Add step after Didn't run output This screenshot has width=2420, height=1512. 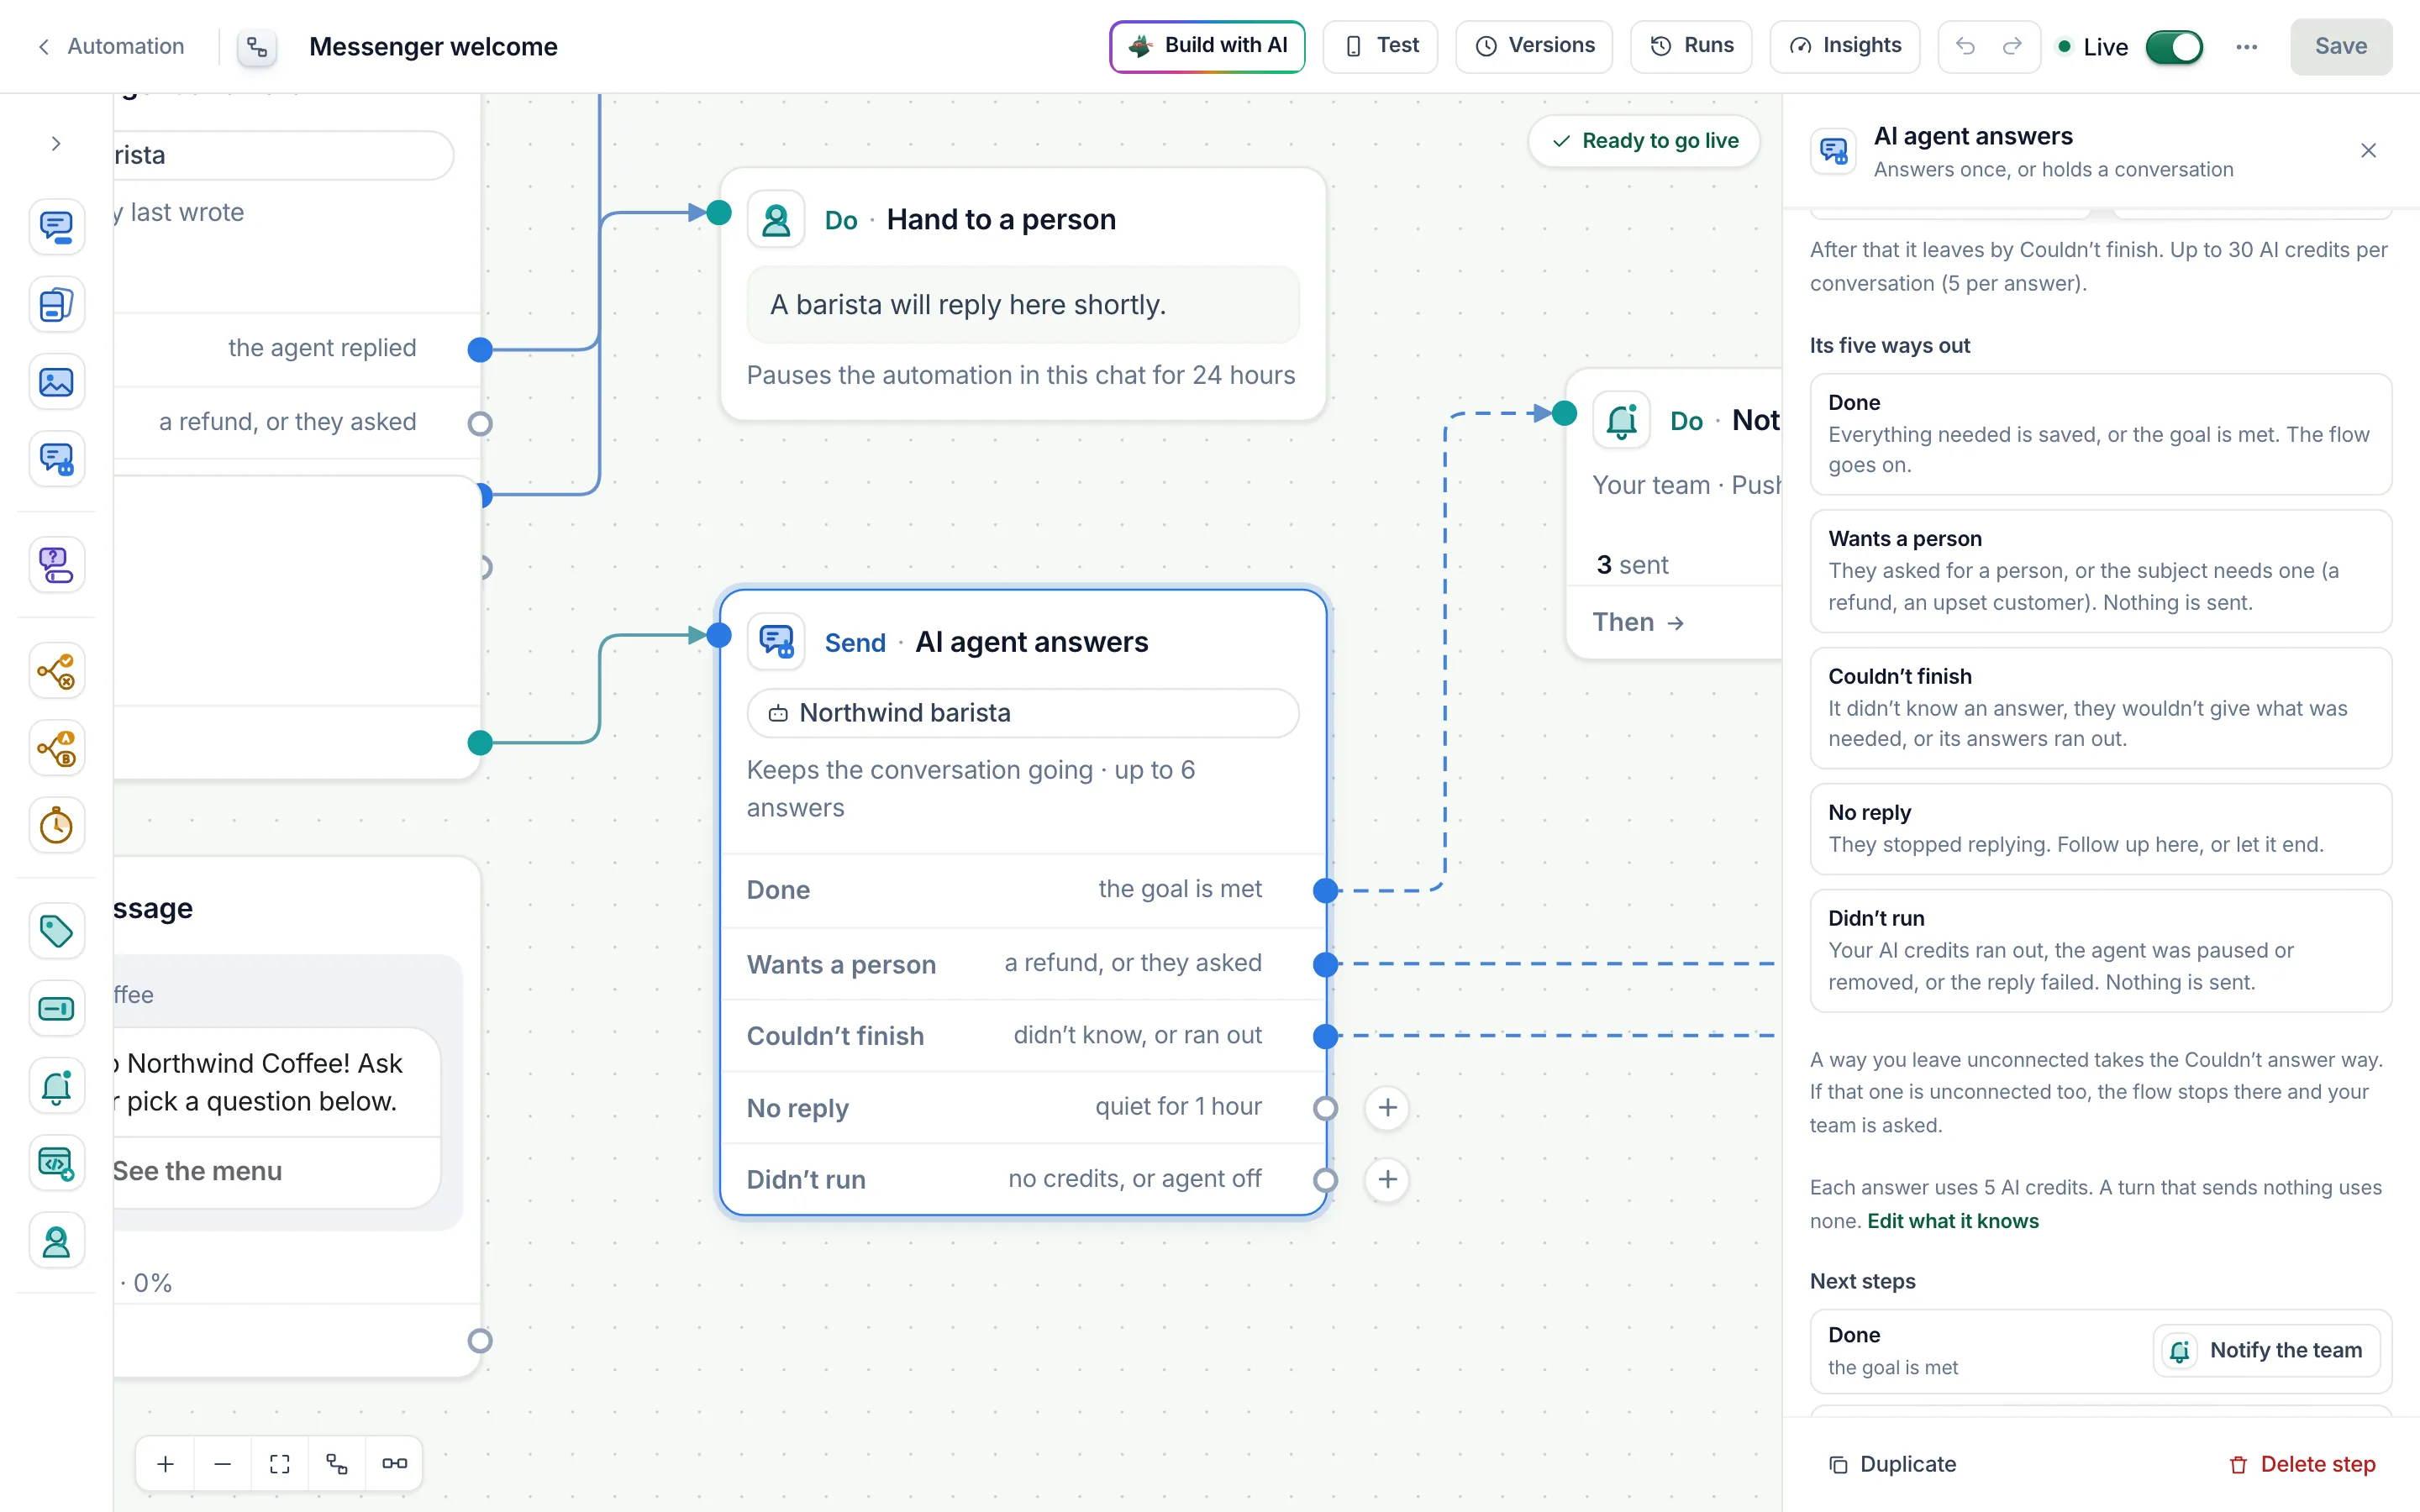tap(1387, 1180)
